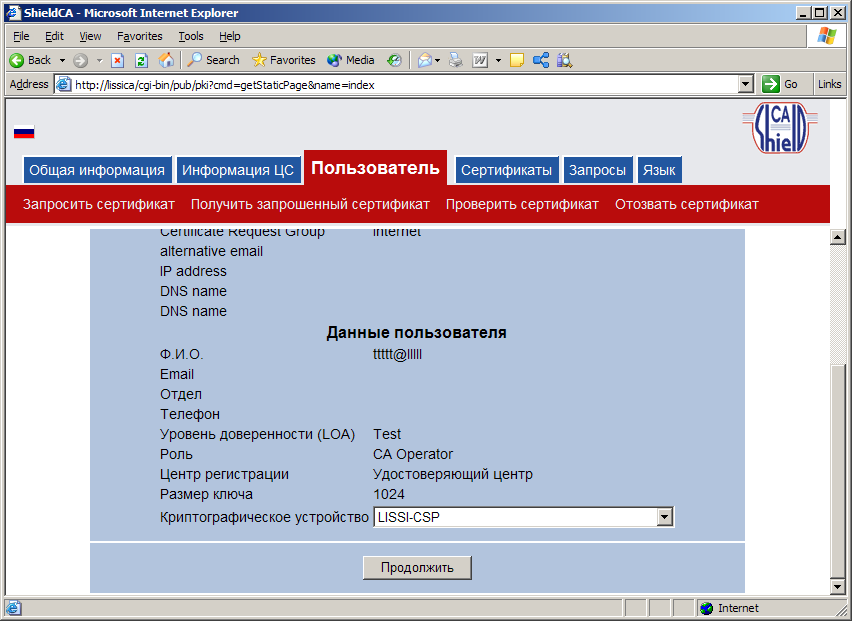Viewport: 852px width, 621px height.
Task: Expand the Криптографическое устройство dropdown
Action: 664,517
